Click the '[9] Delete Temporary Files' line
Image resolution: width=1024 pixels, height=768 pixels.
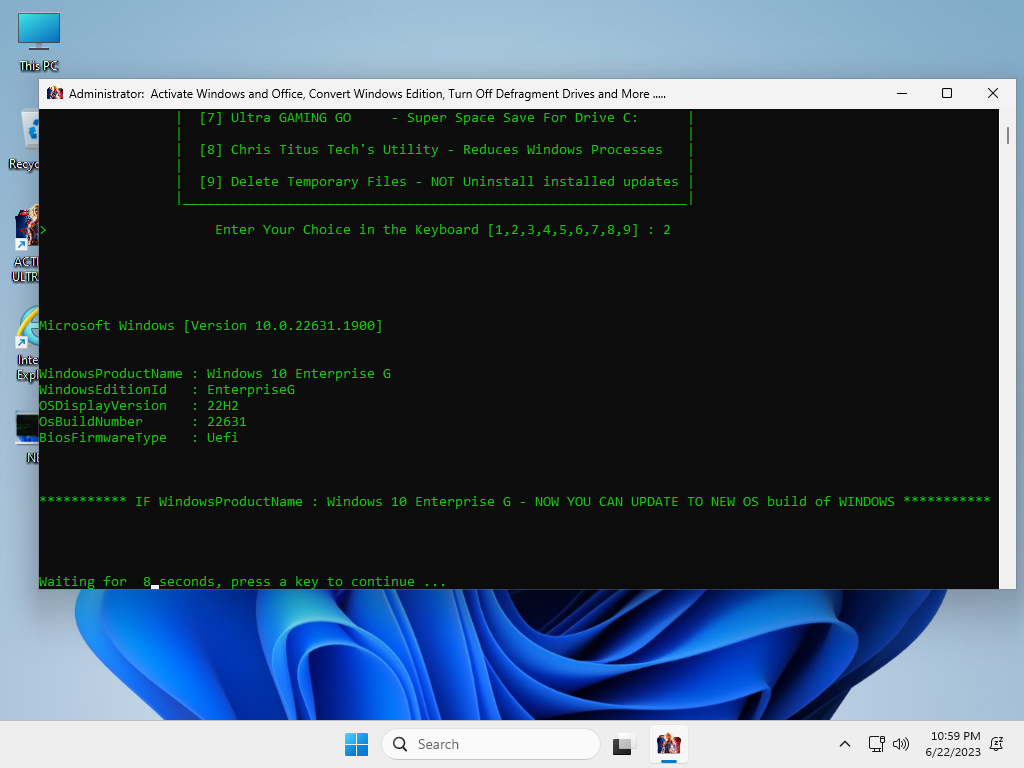tap(438, 182)
